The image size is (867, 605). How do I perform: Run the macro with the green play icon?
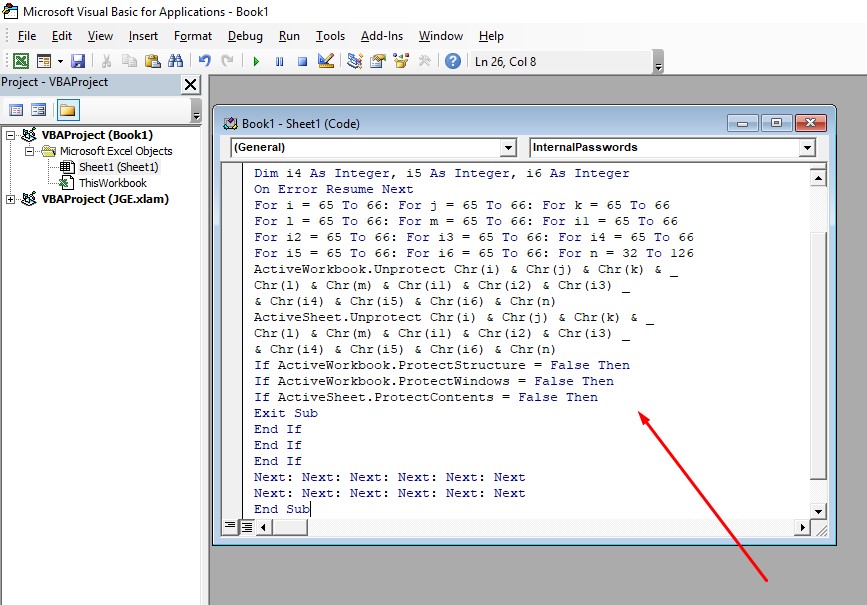click(256, 61)
